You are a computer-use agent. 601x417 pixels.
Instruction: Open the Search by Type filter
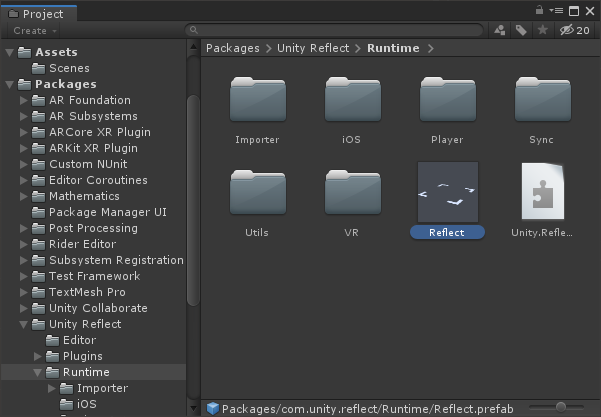point(500,31)
